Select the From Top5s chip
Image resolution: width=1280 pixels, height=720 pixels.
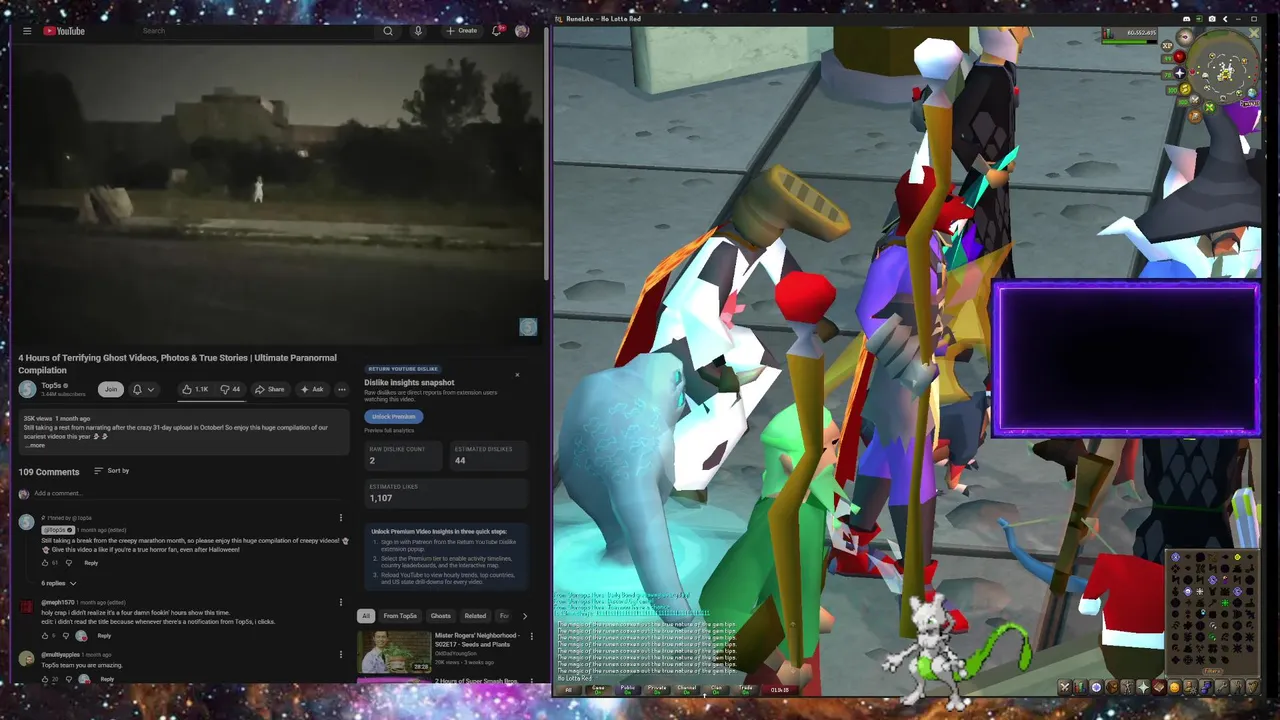(x=400, y=616)
